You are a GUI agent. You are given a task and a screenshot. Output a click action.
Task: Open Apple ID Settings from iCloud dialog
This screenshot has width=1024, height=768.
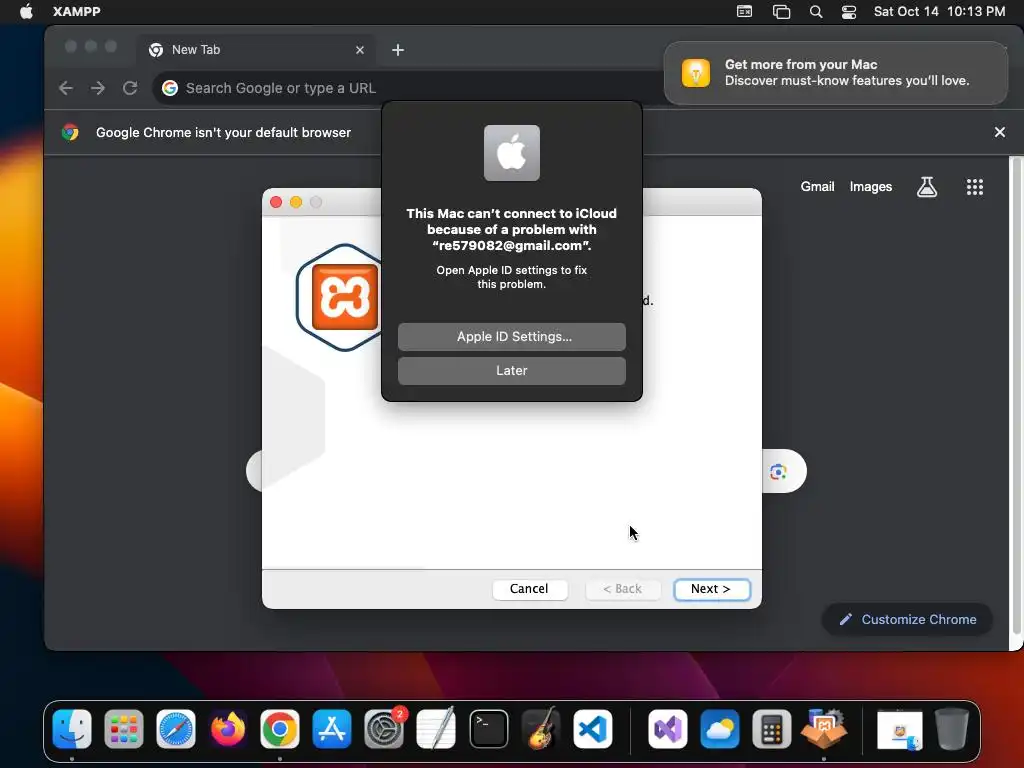point(511,336)
